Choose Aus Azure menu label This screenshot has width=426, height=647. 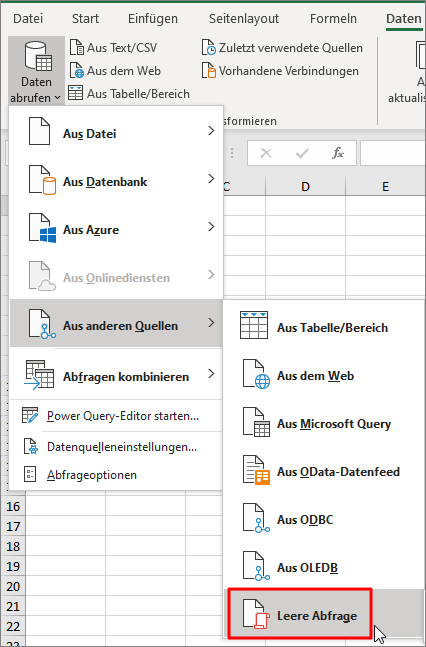(x=91, y=230)
